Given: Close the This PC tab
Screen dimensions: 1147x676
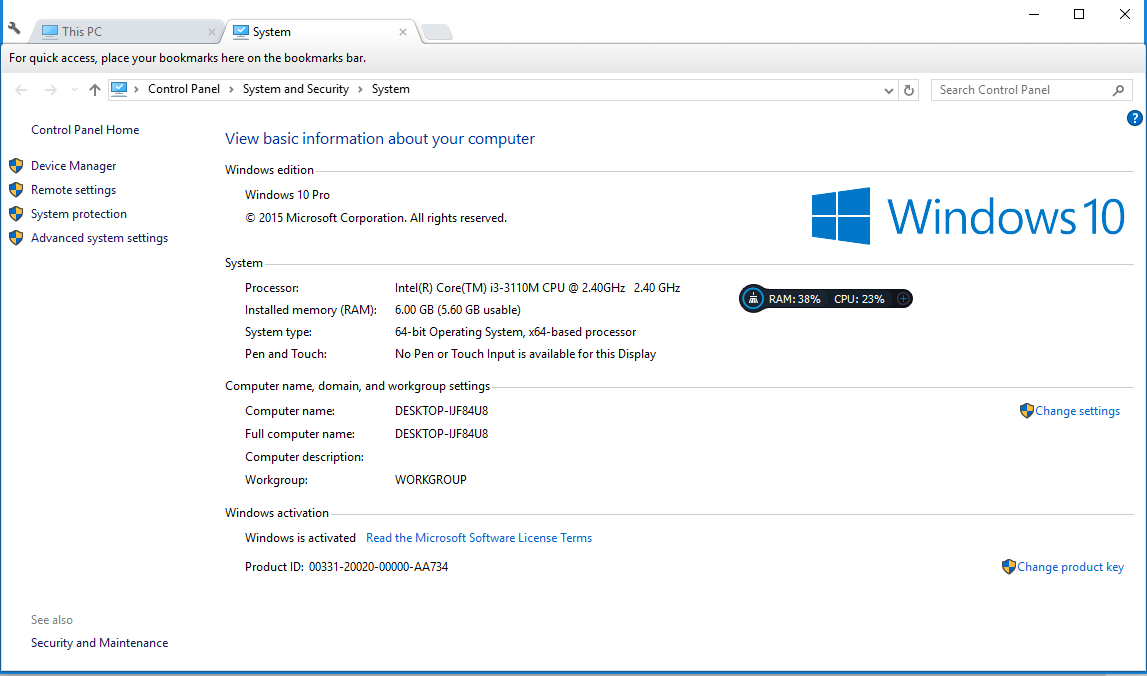Looking at the screenshot, I should pyautogui.click(x=212, y=32).
